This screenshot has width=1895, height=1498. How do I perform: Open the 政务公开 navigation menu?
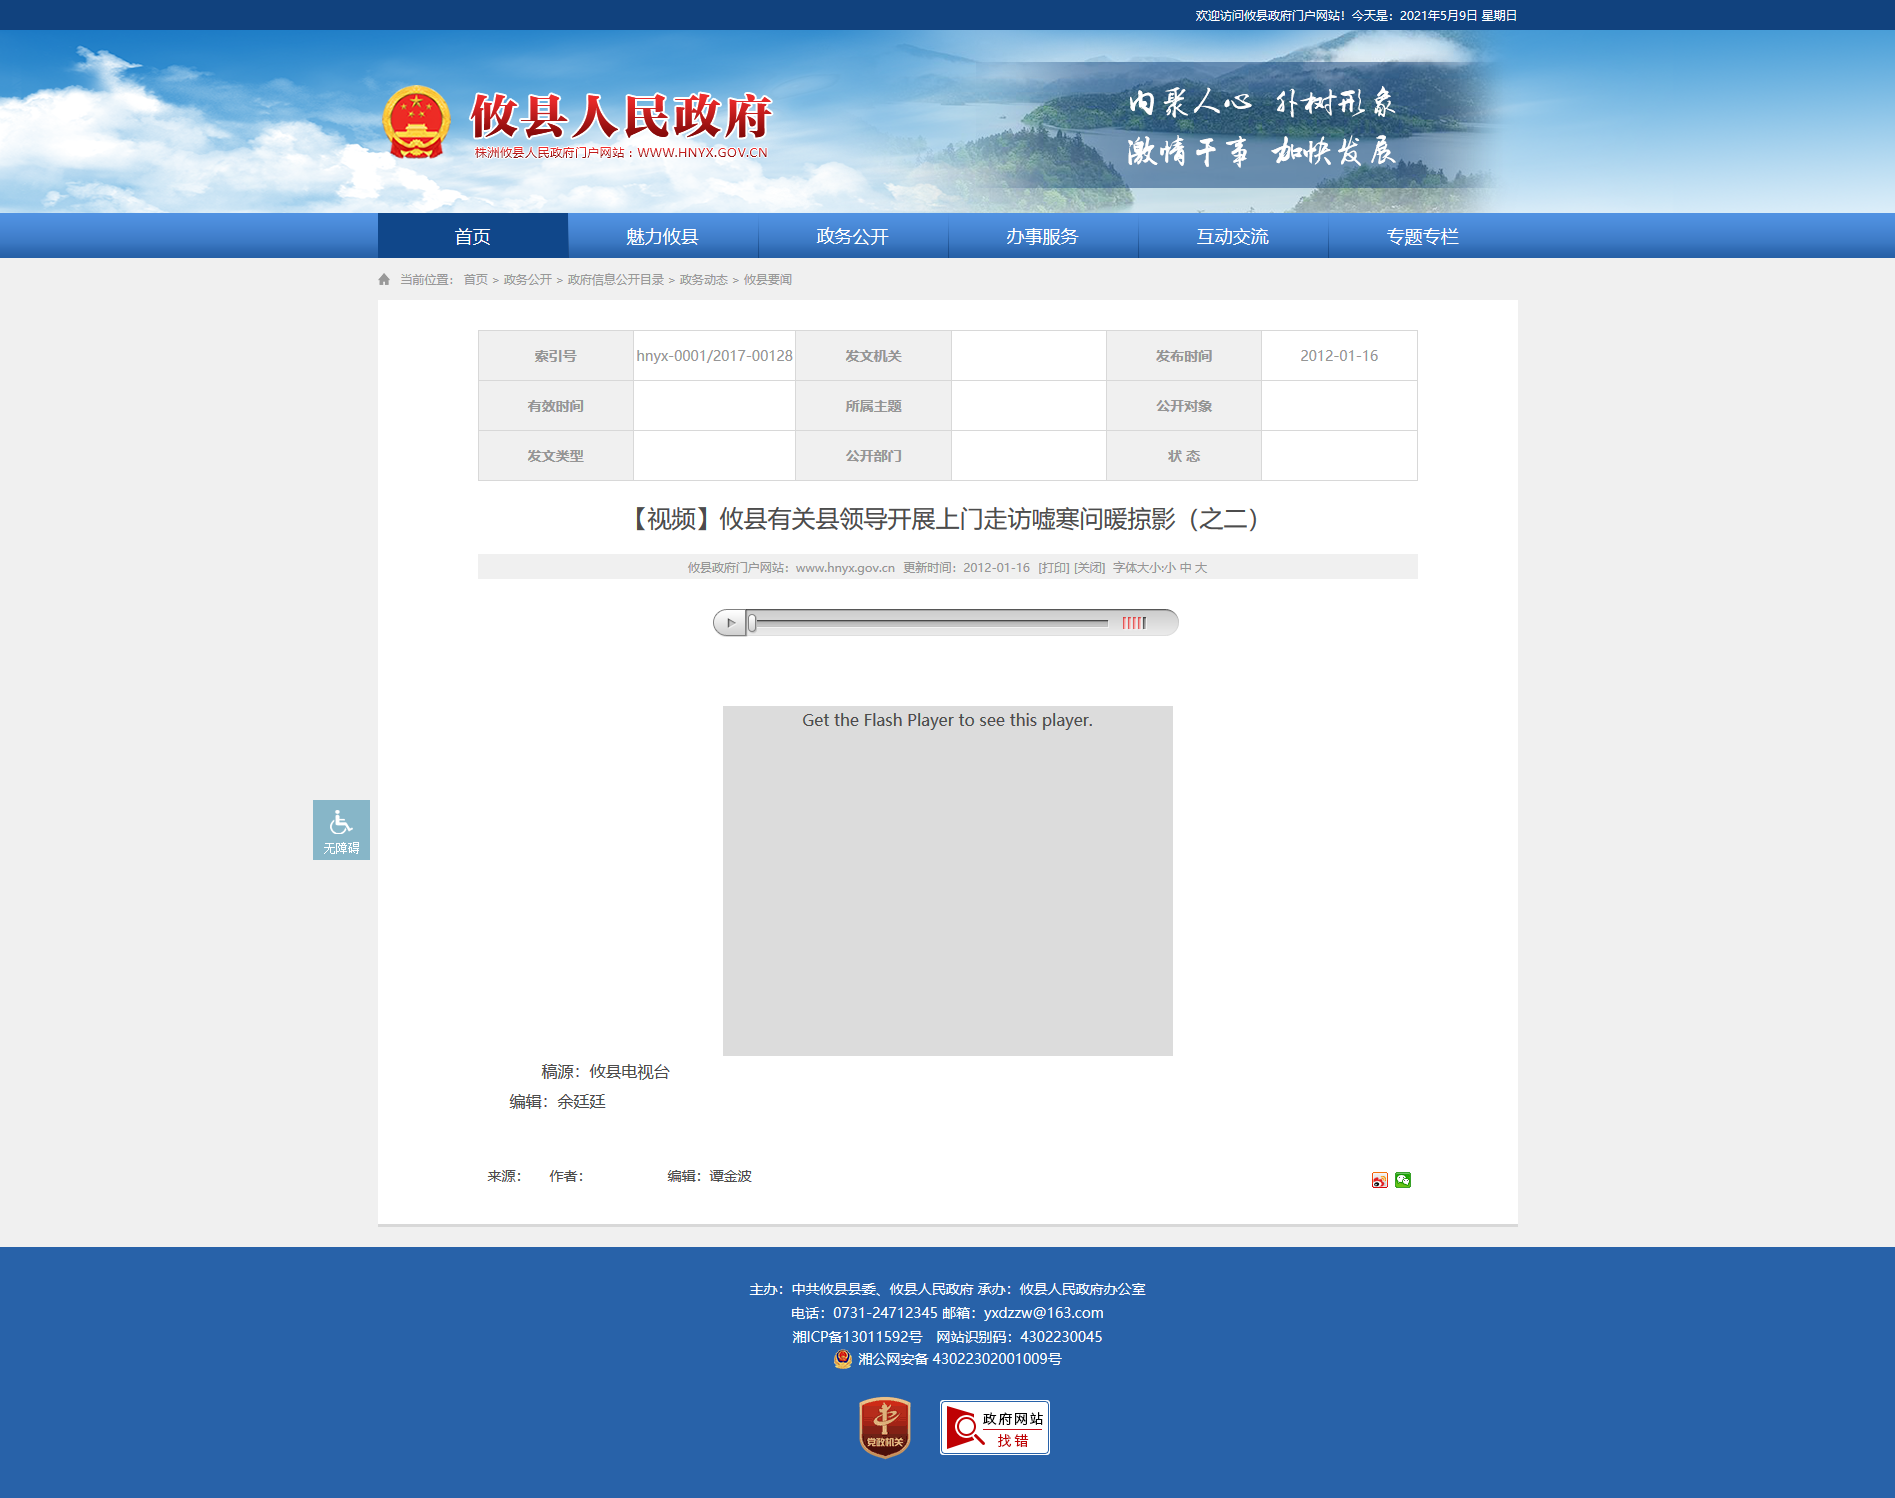(853, 236)
